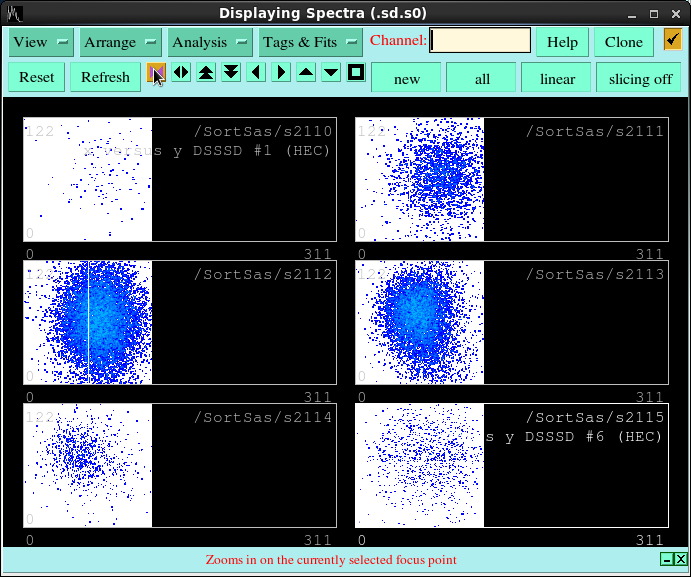Viewport: 691px width, 577px height.
Task: Click the double down-arrow icon
Action: [x=231, y=72]
